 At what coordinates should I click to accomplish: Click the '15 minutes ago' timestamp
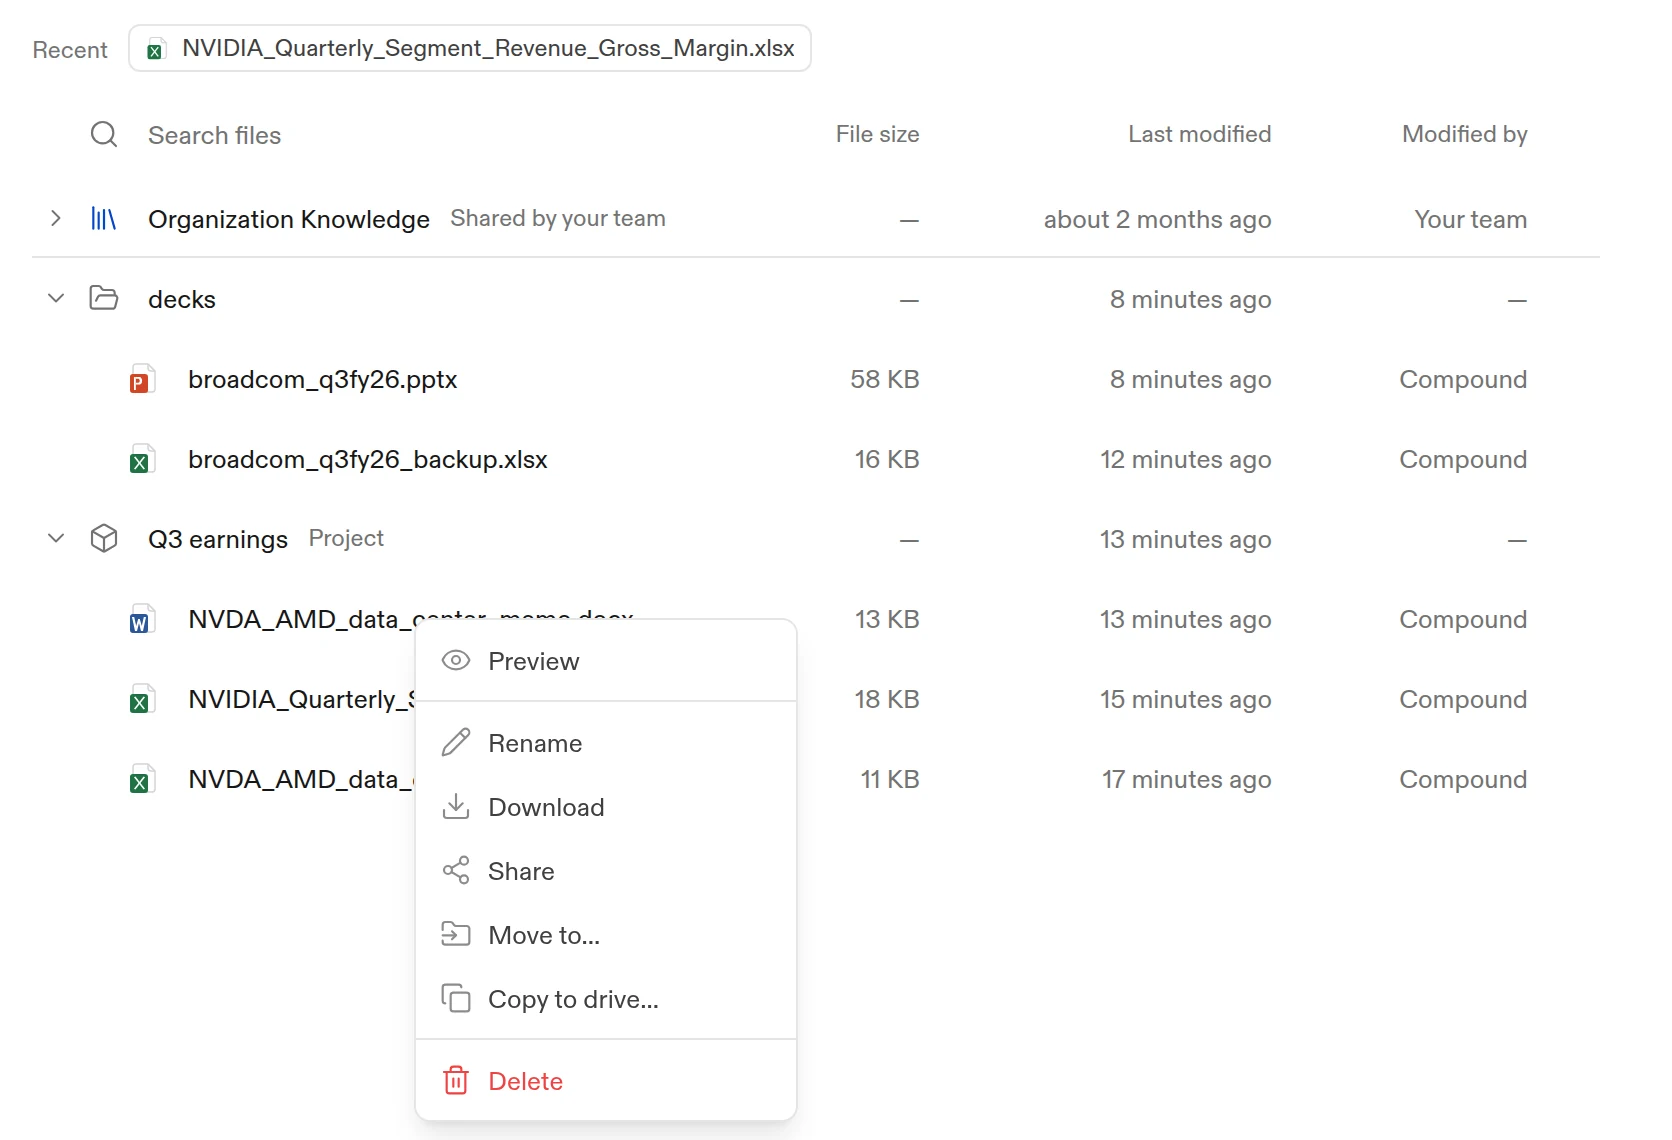pyautogui.click(x=1185, y=699)
